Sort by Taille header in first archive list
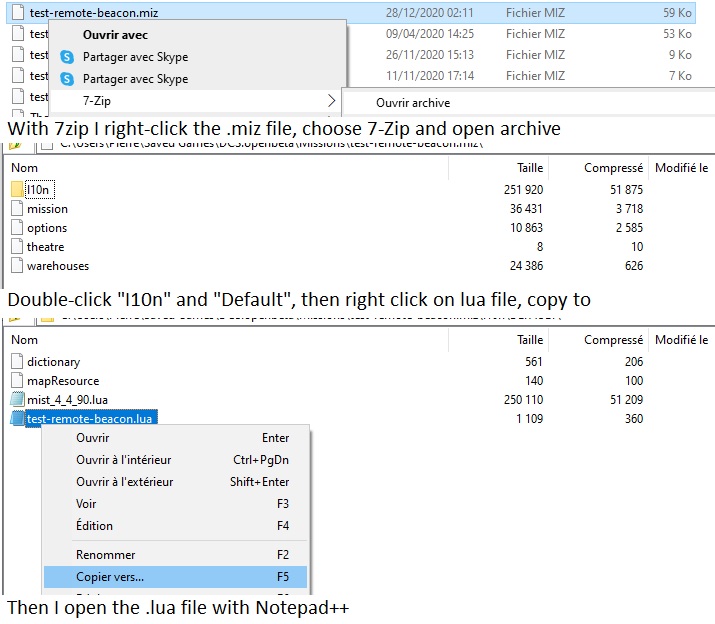 pos(530,168)
